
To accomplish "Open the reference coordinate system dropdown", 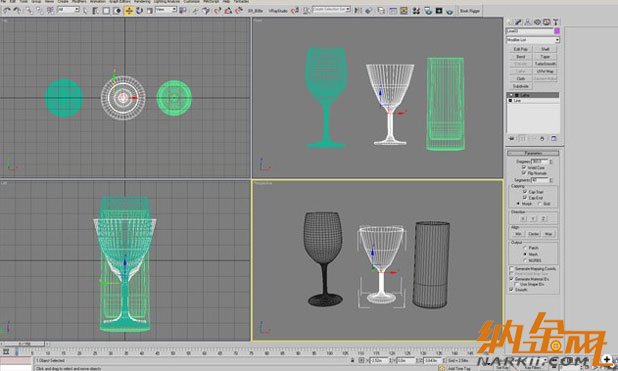I will tap(166, 10).
